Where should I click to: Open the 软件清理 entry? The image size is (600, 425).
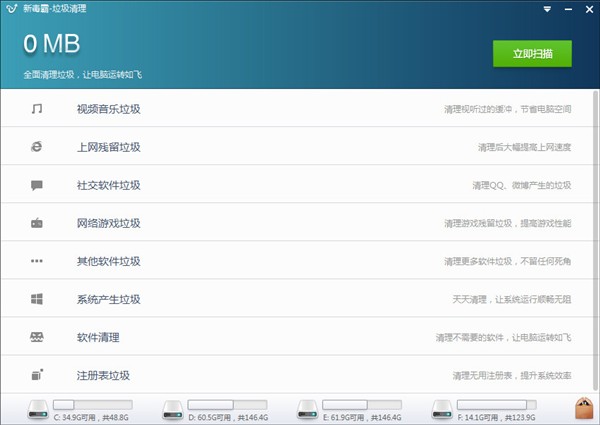[96, 337]
